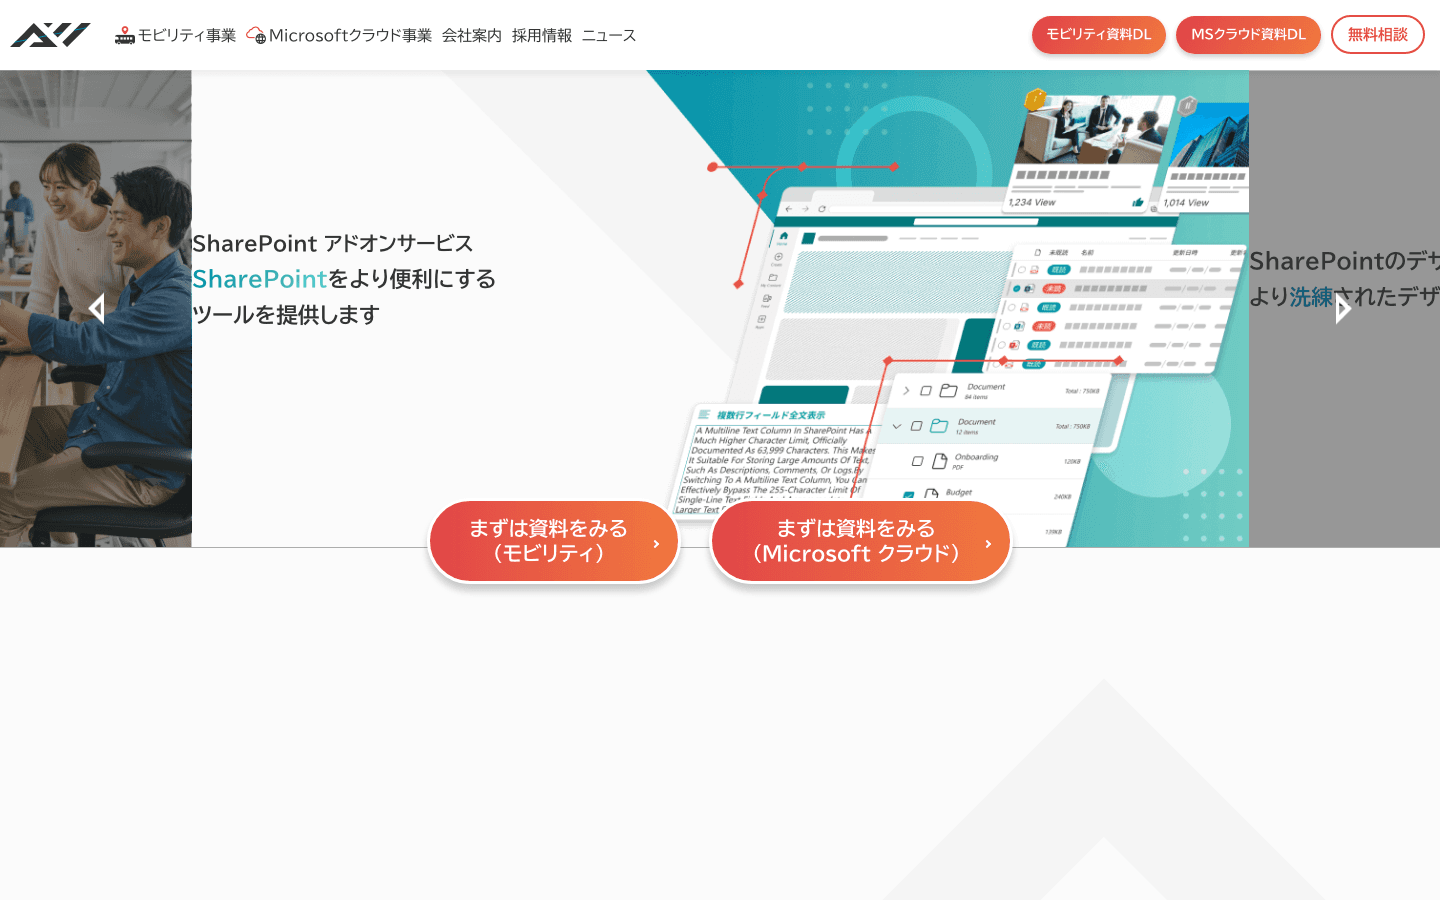This screenshot has height=900, width=1440.
Task: Click まずは資料をみる（モビリティ） button
Action: point(554,541)
